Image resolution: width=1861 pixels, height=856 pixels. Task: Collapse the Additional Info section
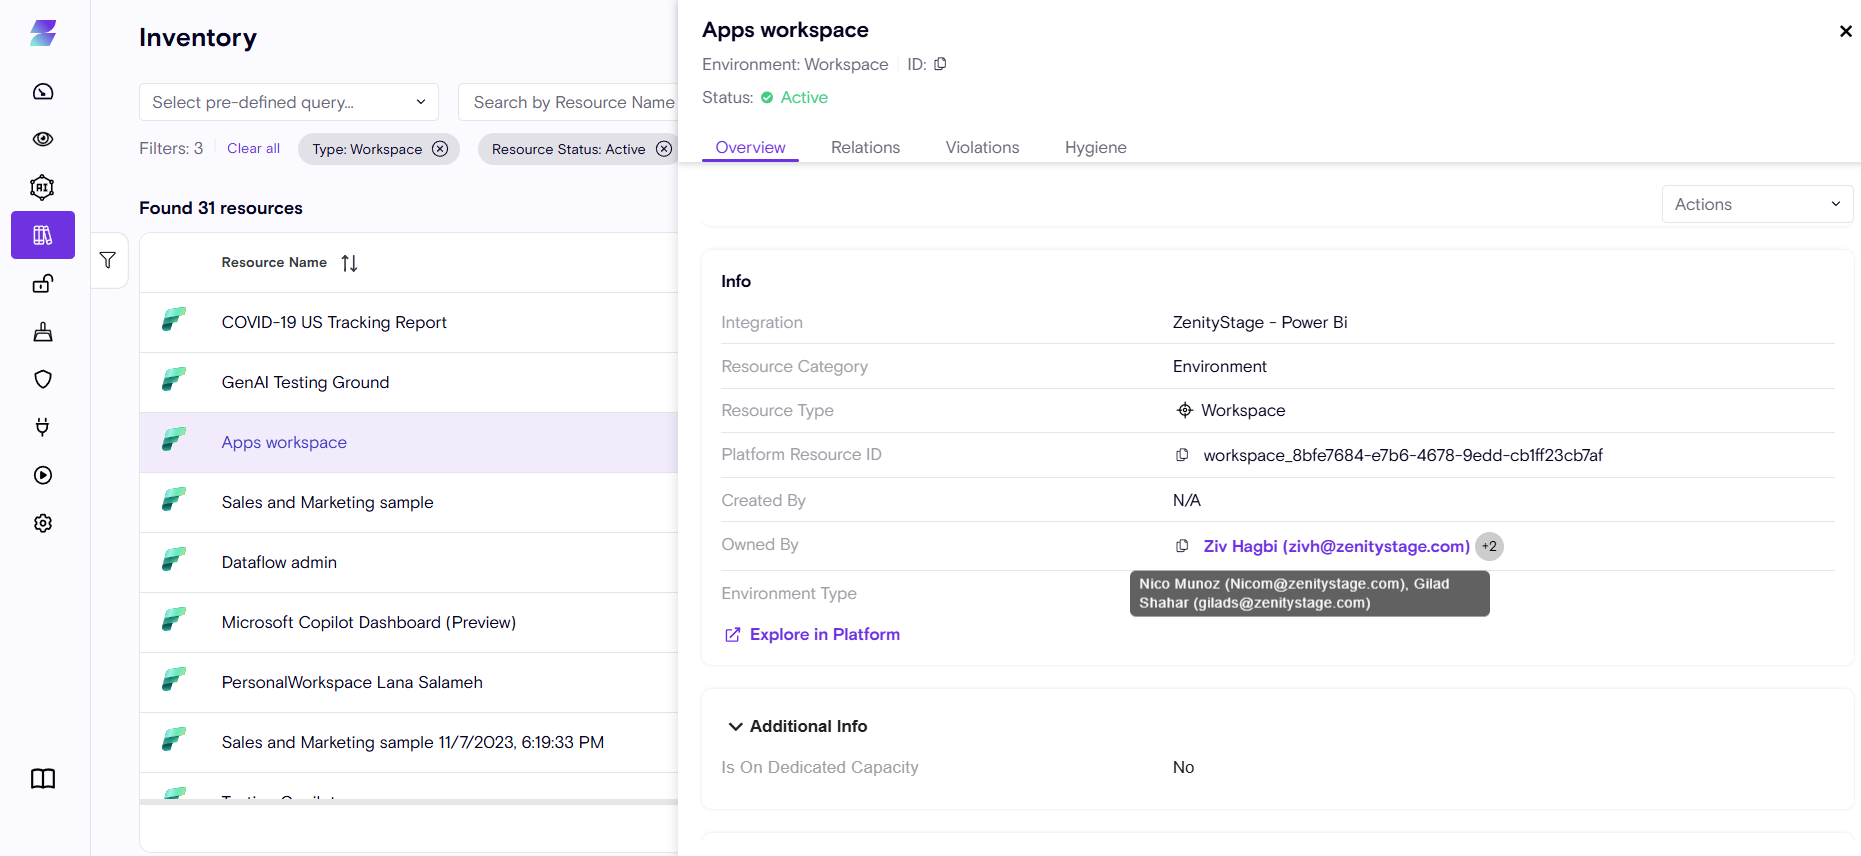[x=736, y=726]
